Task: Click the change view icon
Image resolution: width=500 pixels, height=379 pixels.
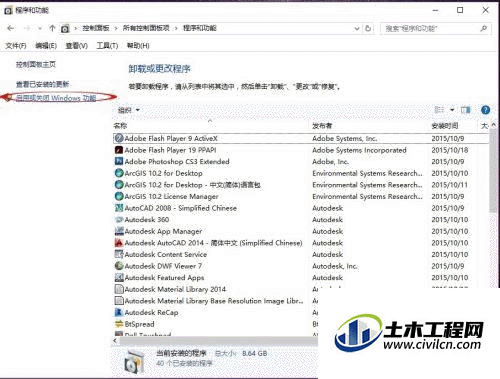Action: [439, 110]
